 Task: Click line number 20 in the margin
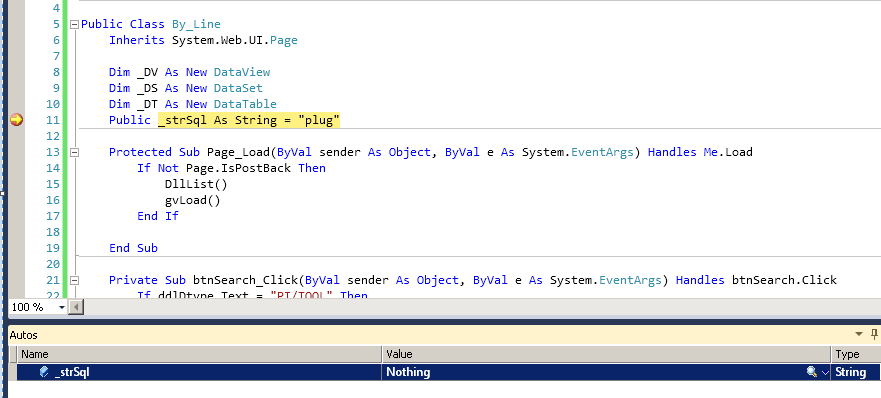(x=52, y=264)
